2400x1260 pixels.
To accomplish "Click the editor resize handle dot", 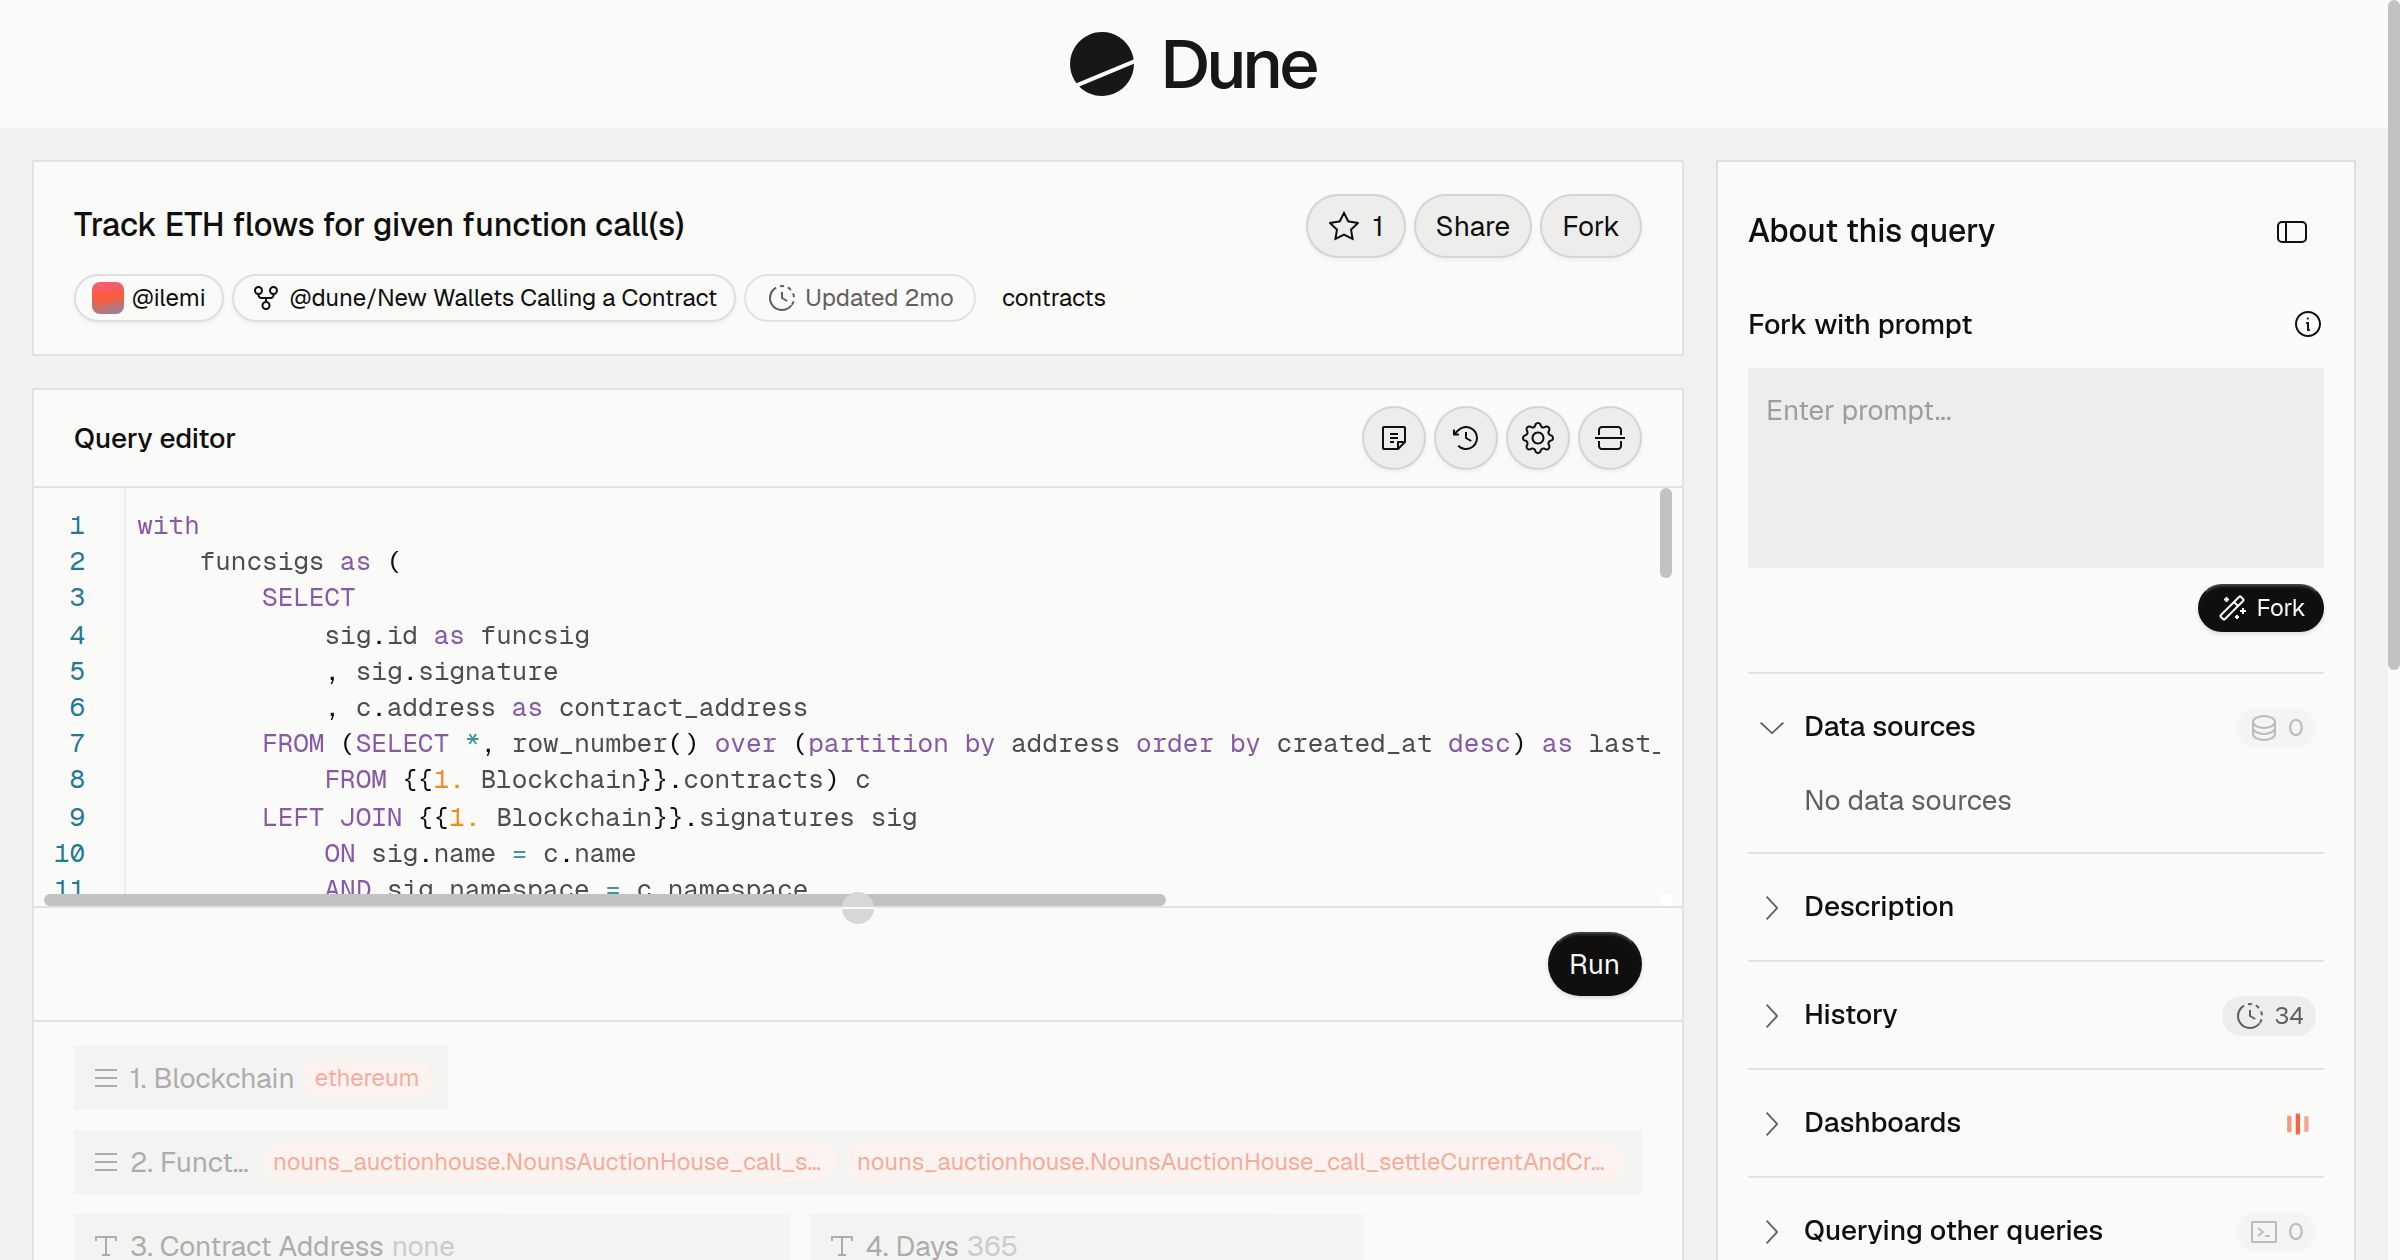I will tap(857, 908).
